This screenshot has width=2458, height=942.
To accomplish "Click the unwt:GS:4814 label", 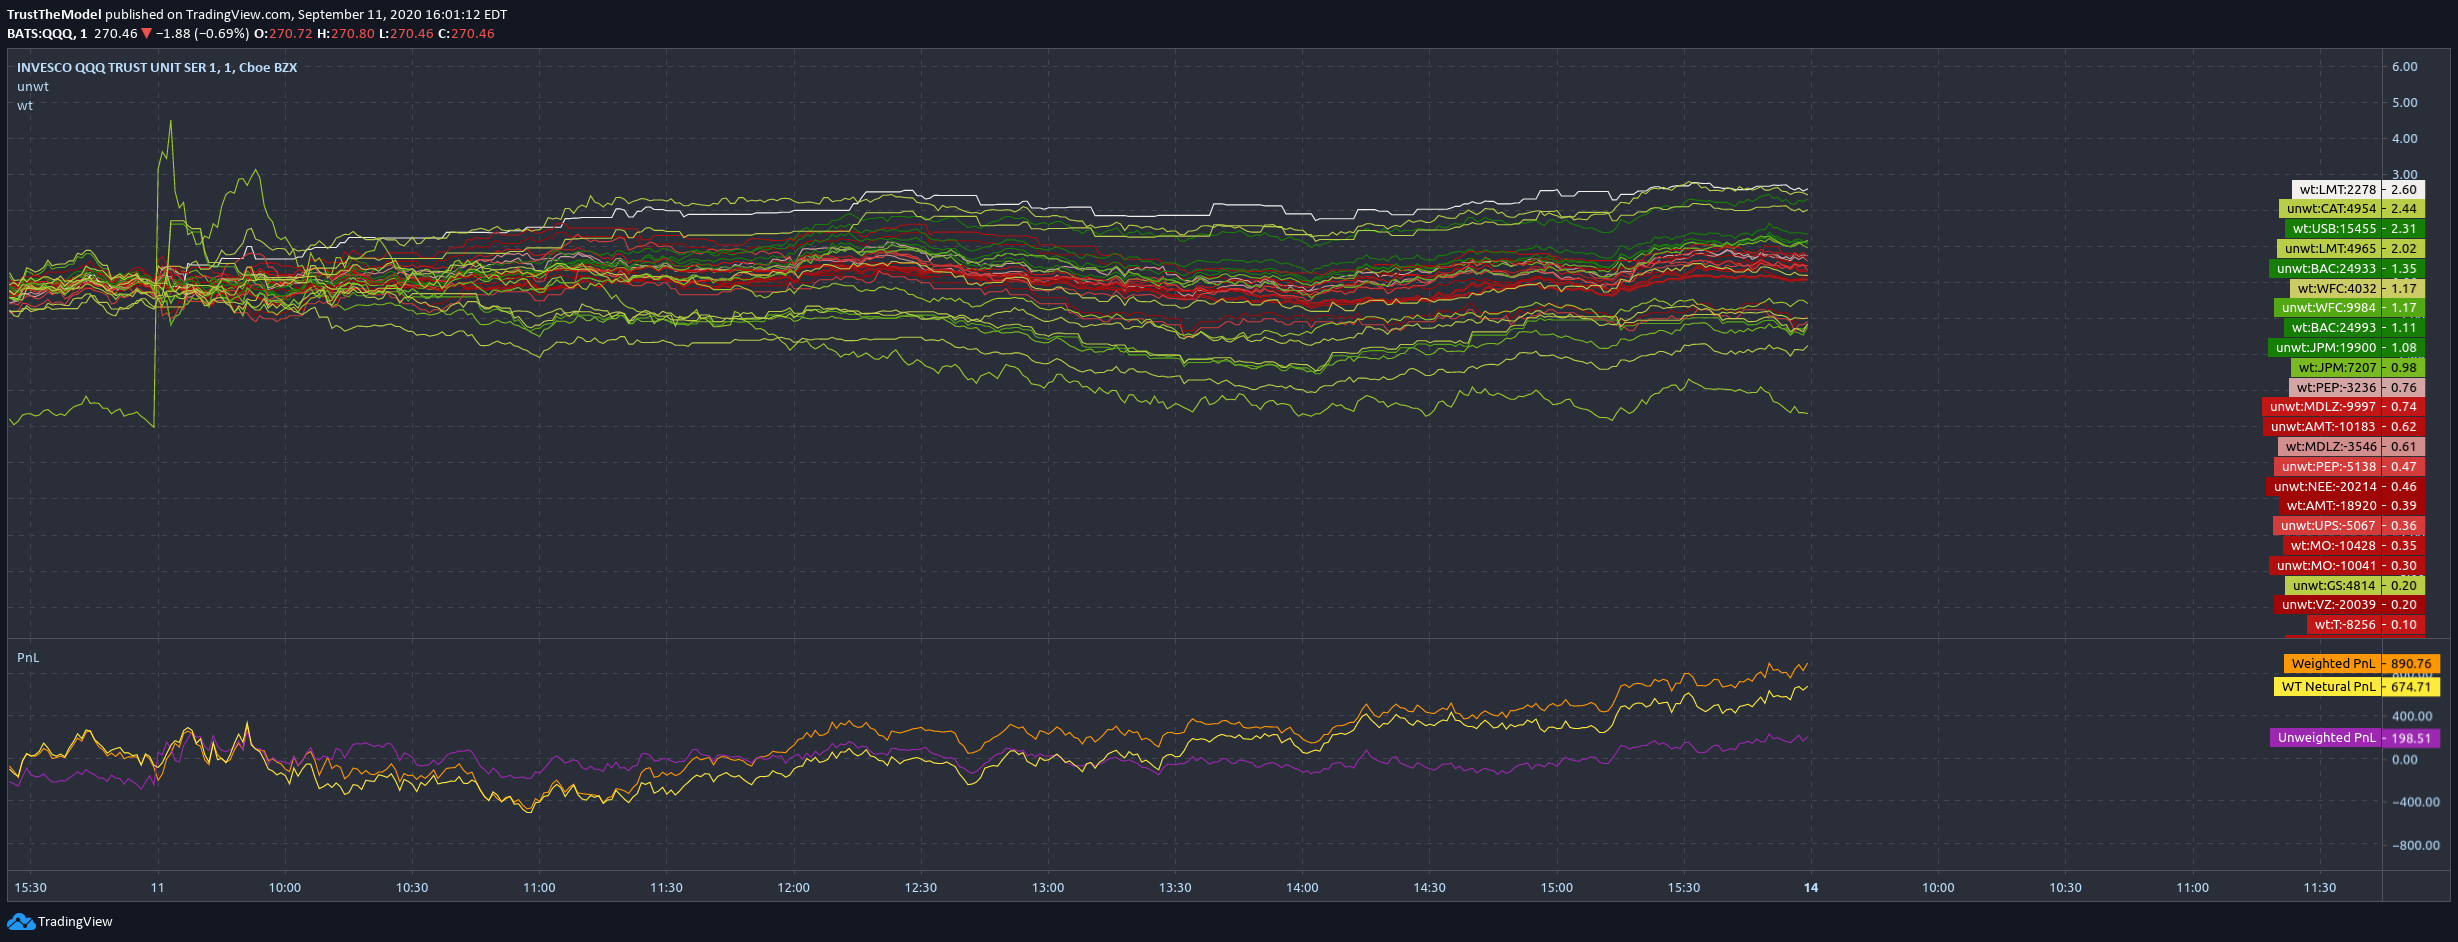I will click(x=2334, y=586).
